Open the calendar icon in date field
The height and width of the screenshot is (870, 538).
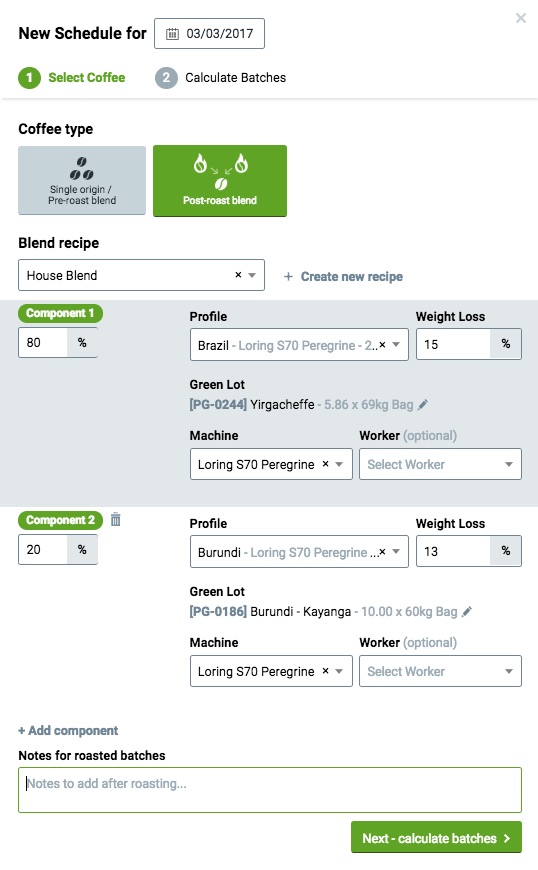pos(172,34)
